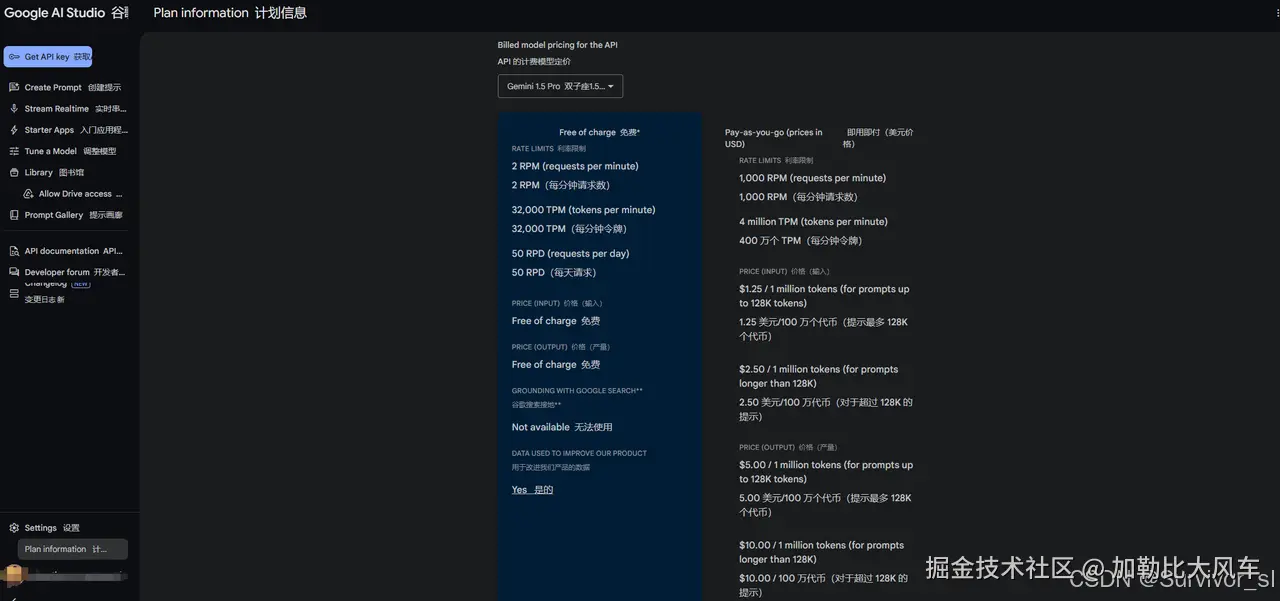Viewport: 1280px width, 601px height.
Task: Click 'Not available' grounding value
Action: pyautogui.click(x=541, y=427)
